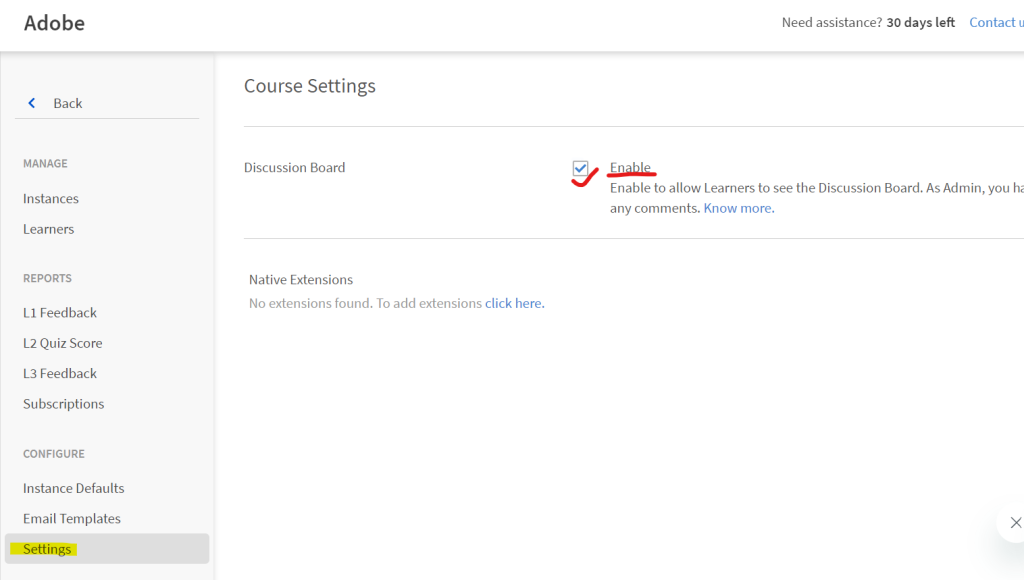Select Instances under the Manage section
Screen dimensions: 1024x580
50,198
